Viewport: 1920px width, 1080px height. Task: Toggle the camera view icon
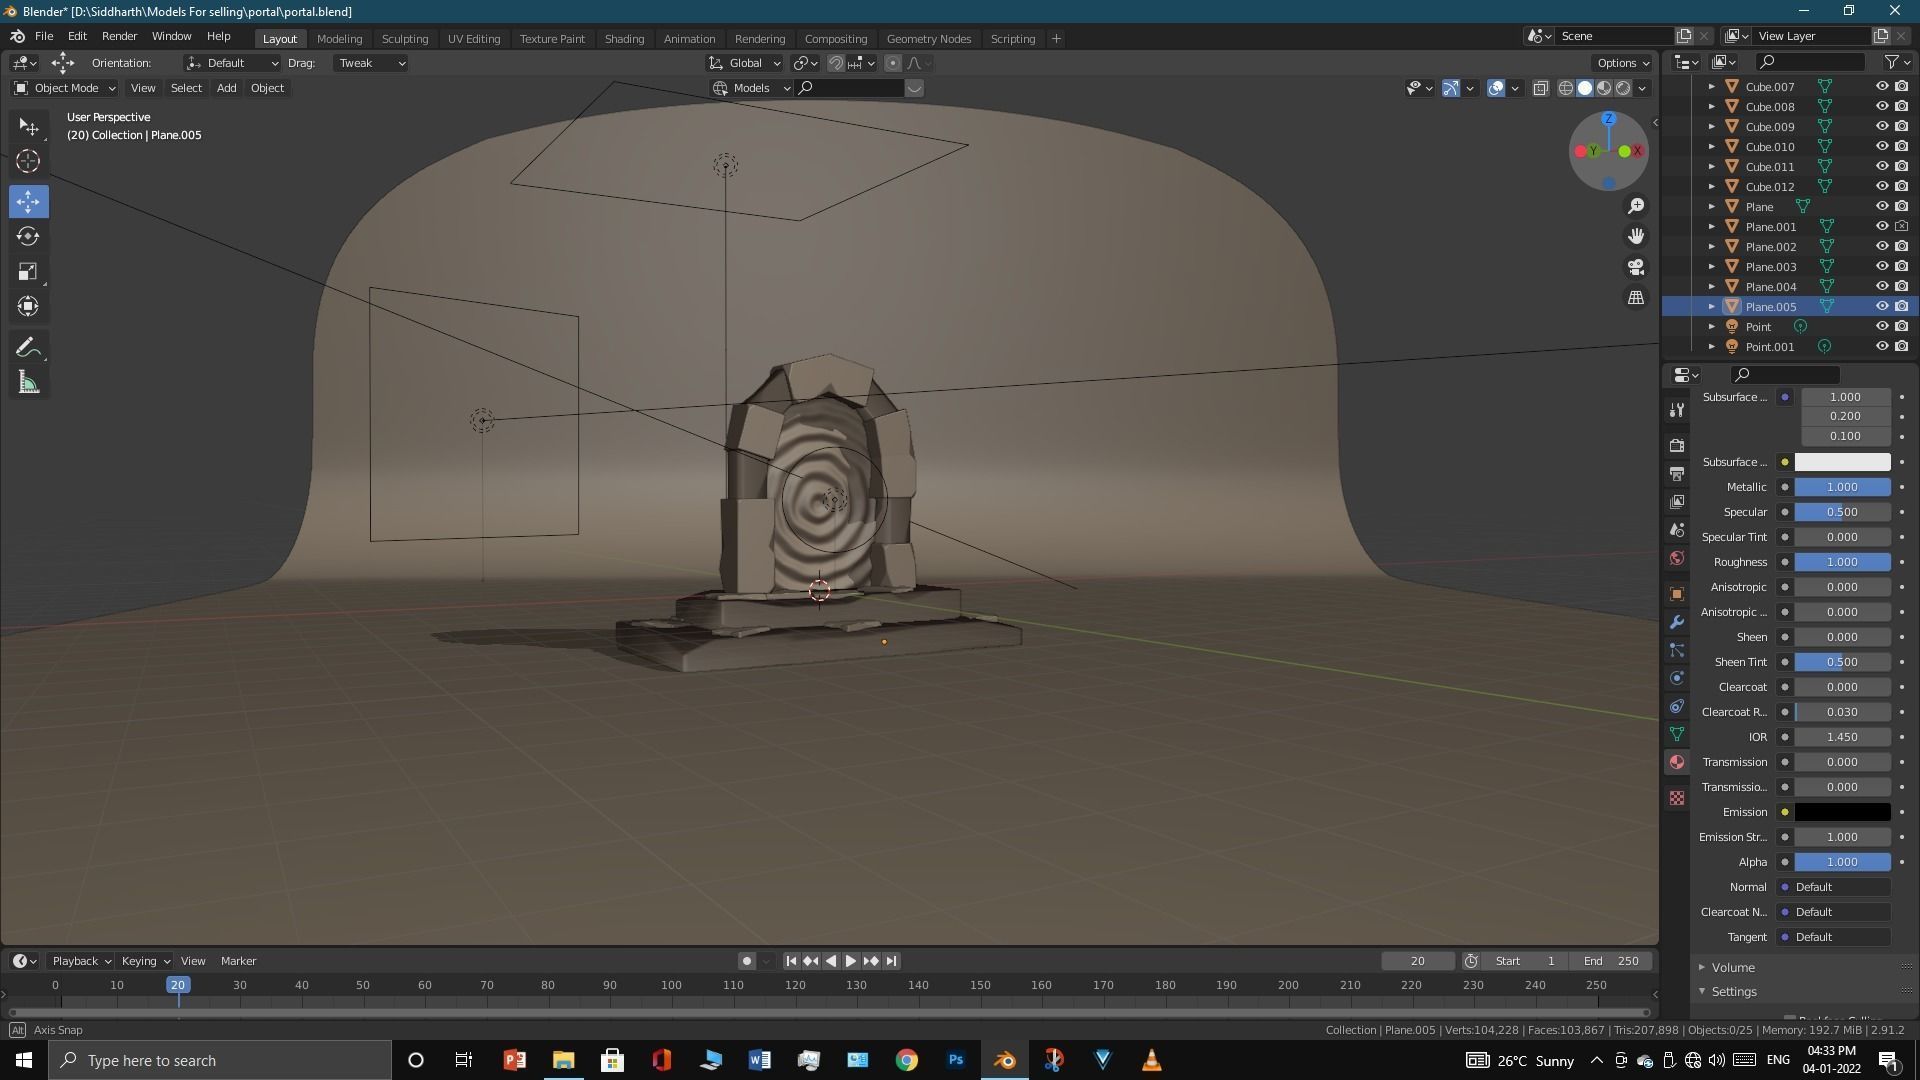[x=1636, y=267]
